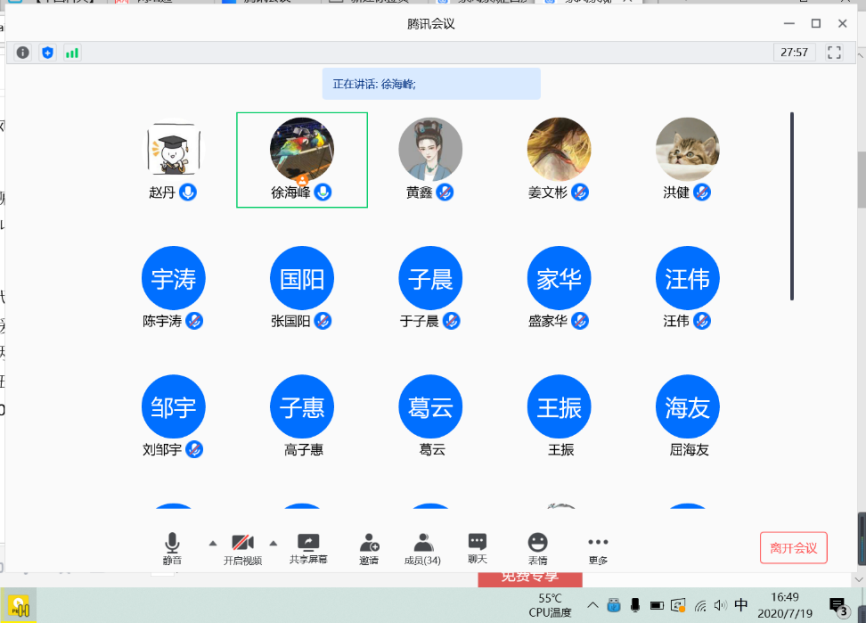The image size is (866, 623).
Task: Open Windows notification center
Action: (x=838, y=605)
